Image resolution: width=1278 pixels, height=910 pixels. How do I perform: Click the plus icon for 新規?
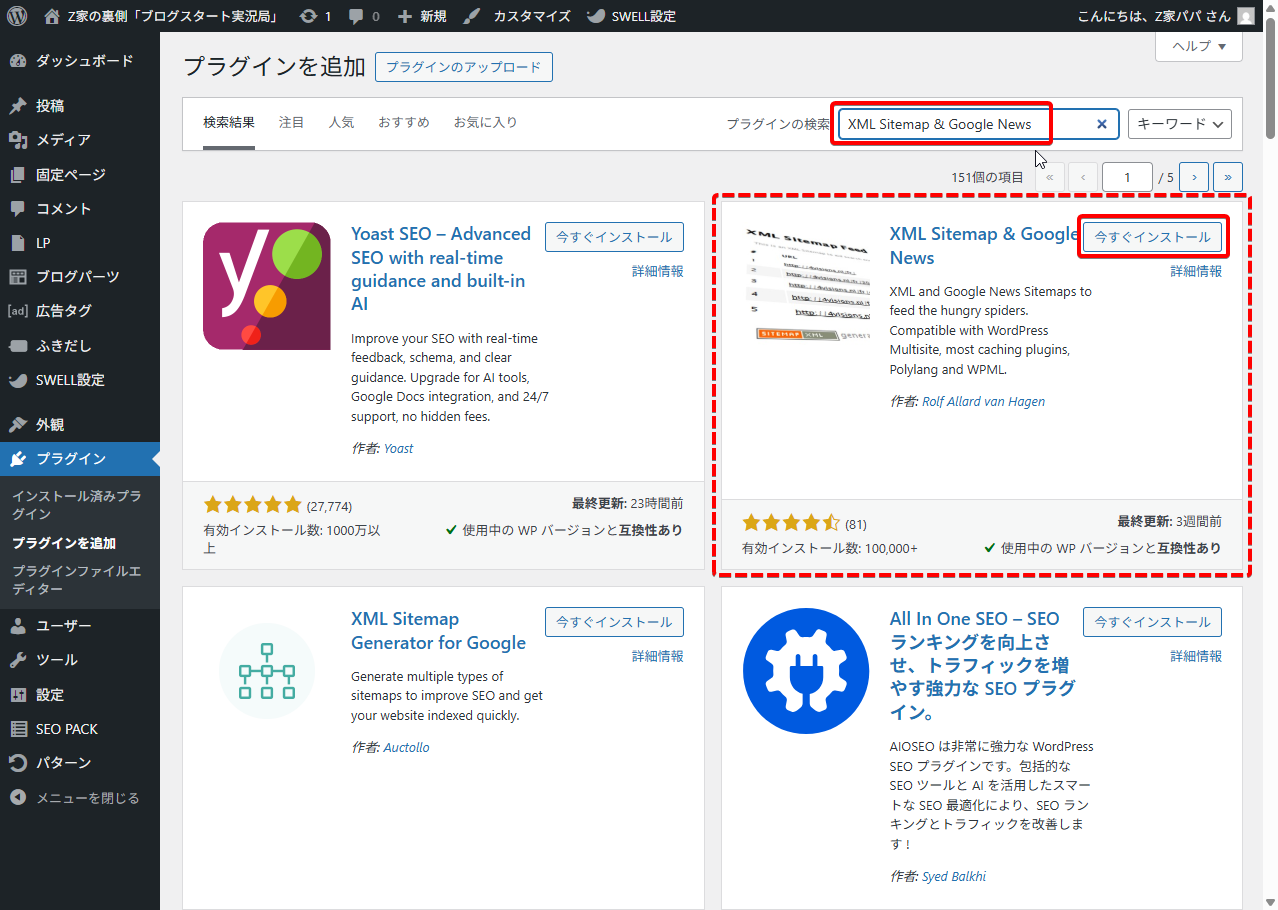tap(404, 16)
